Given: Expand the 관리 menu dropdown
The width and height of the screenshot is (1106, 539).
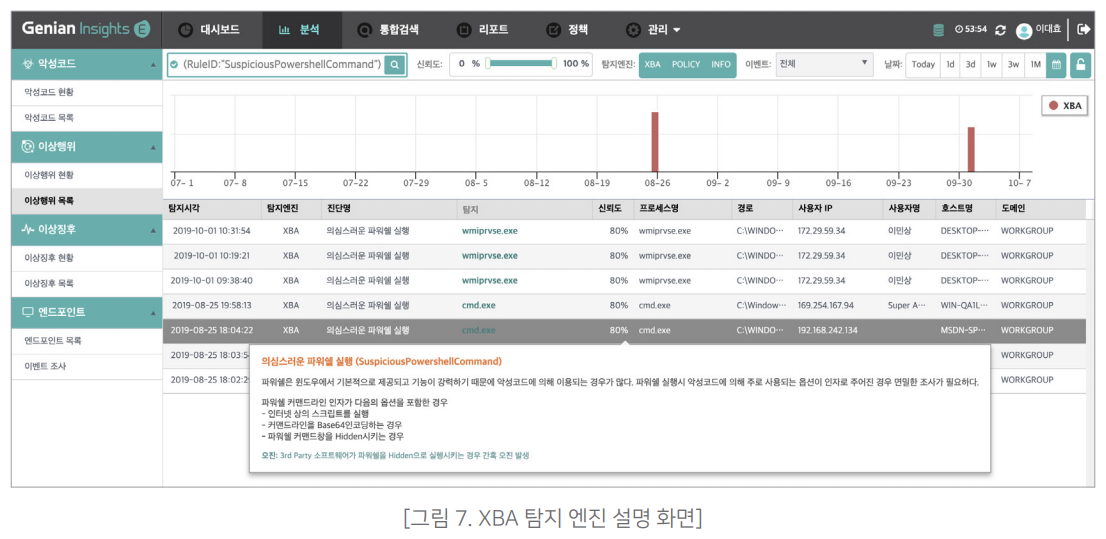Looking at the screenshot, I should click(x=653, y=30).
